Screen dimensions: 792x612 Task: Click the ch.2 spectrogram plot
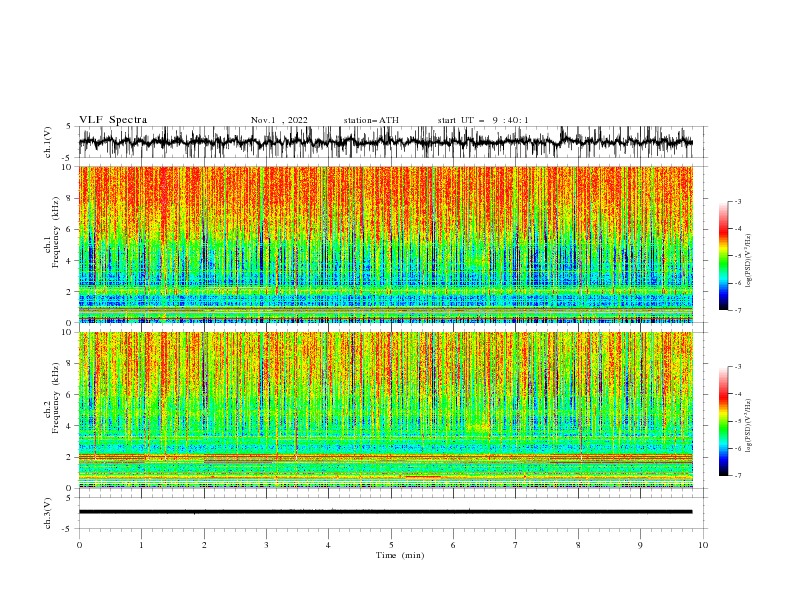[386, 410]
